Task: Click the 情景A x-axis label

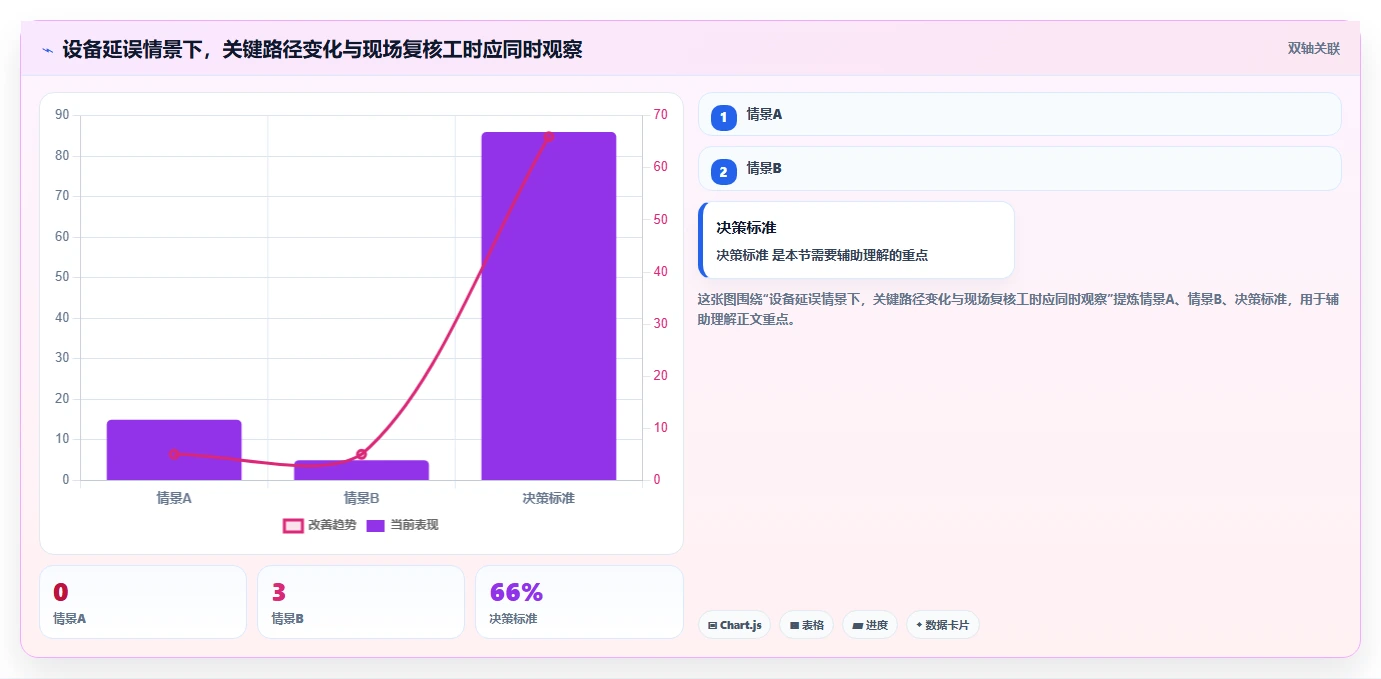Action: 174,498
